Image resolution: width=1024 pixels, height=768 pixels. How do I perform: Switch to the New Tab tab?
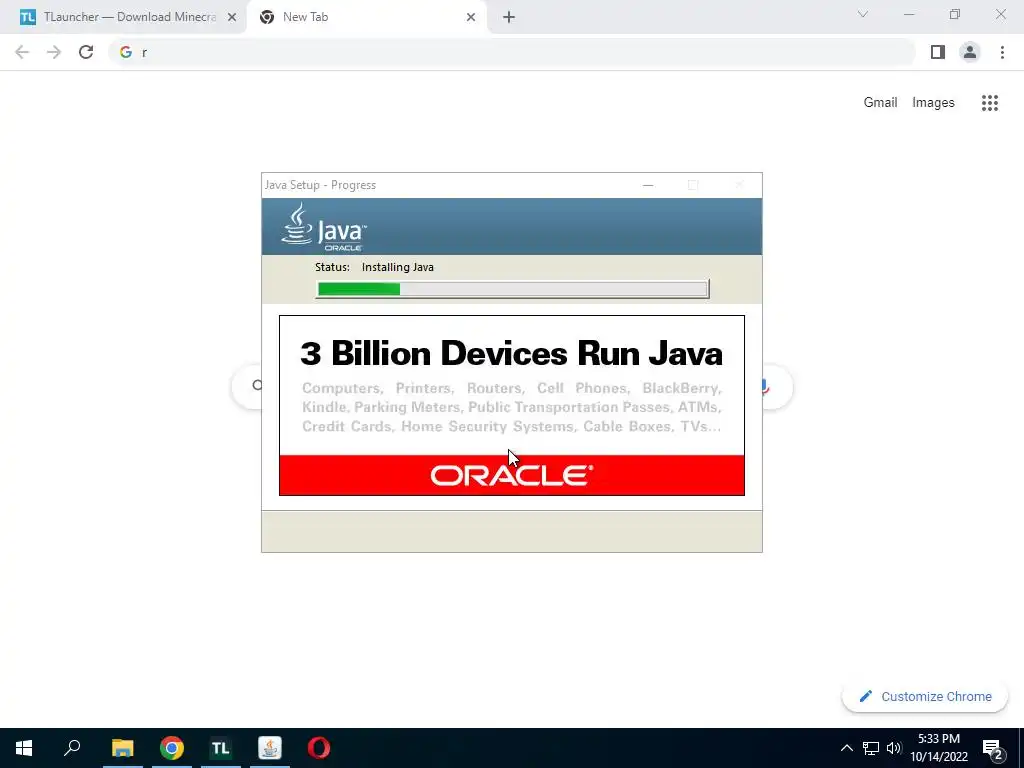366,17
